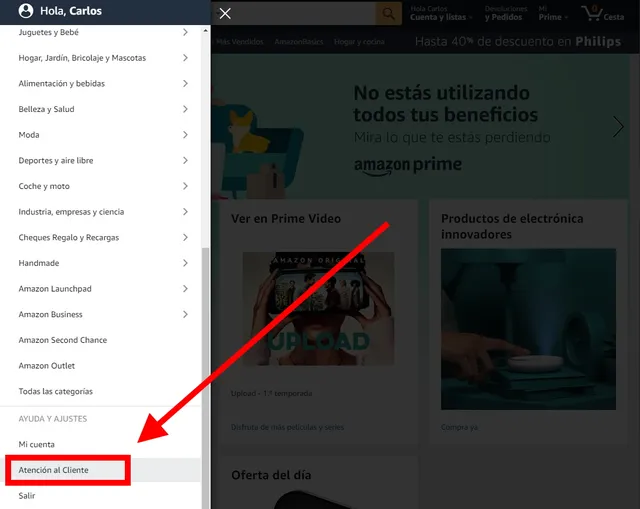The height and width of the screenshot is (509, 640).
Task: Open the Upload Prime Video thumbnail
Action: point(318,309)
